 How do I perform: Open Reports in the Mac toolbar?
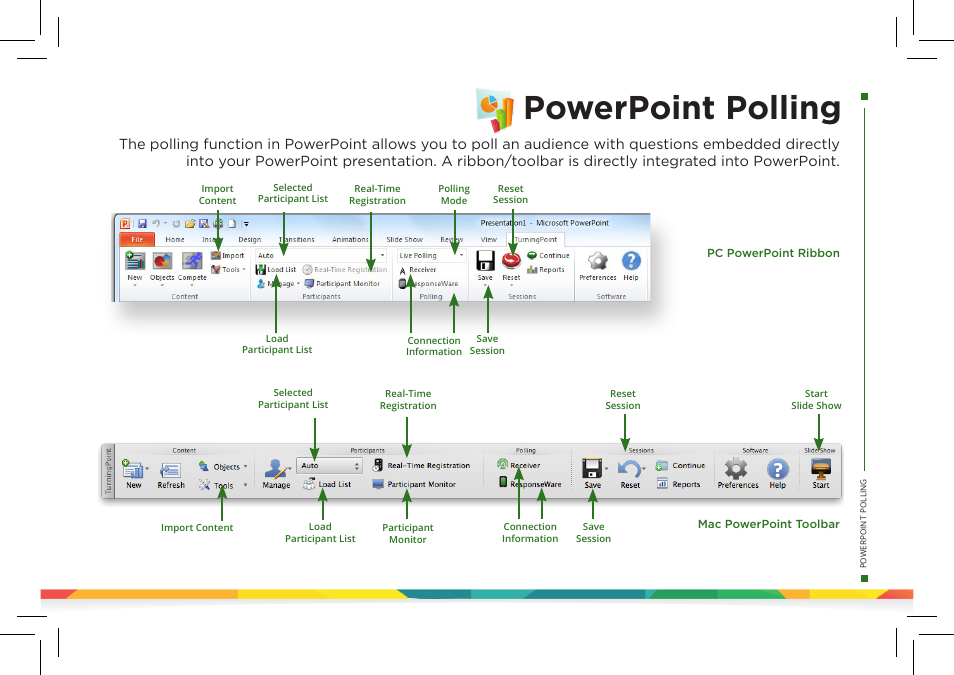pos(678,484)
